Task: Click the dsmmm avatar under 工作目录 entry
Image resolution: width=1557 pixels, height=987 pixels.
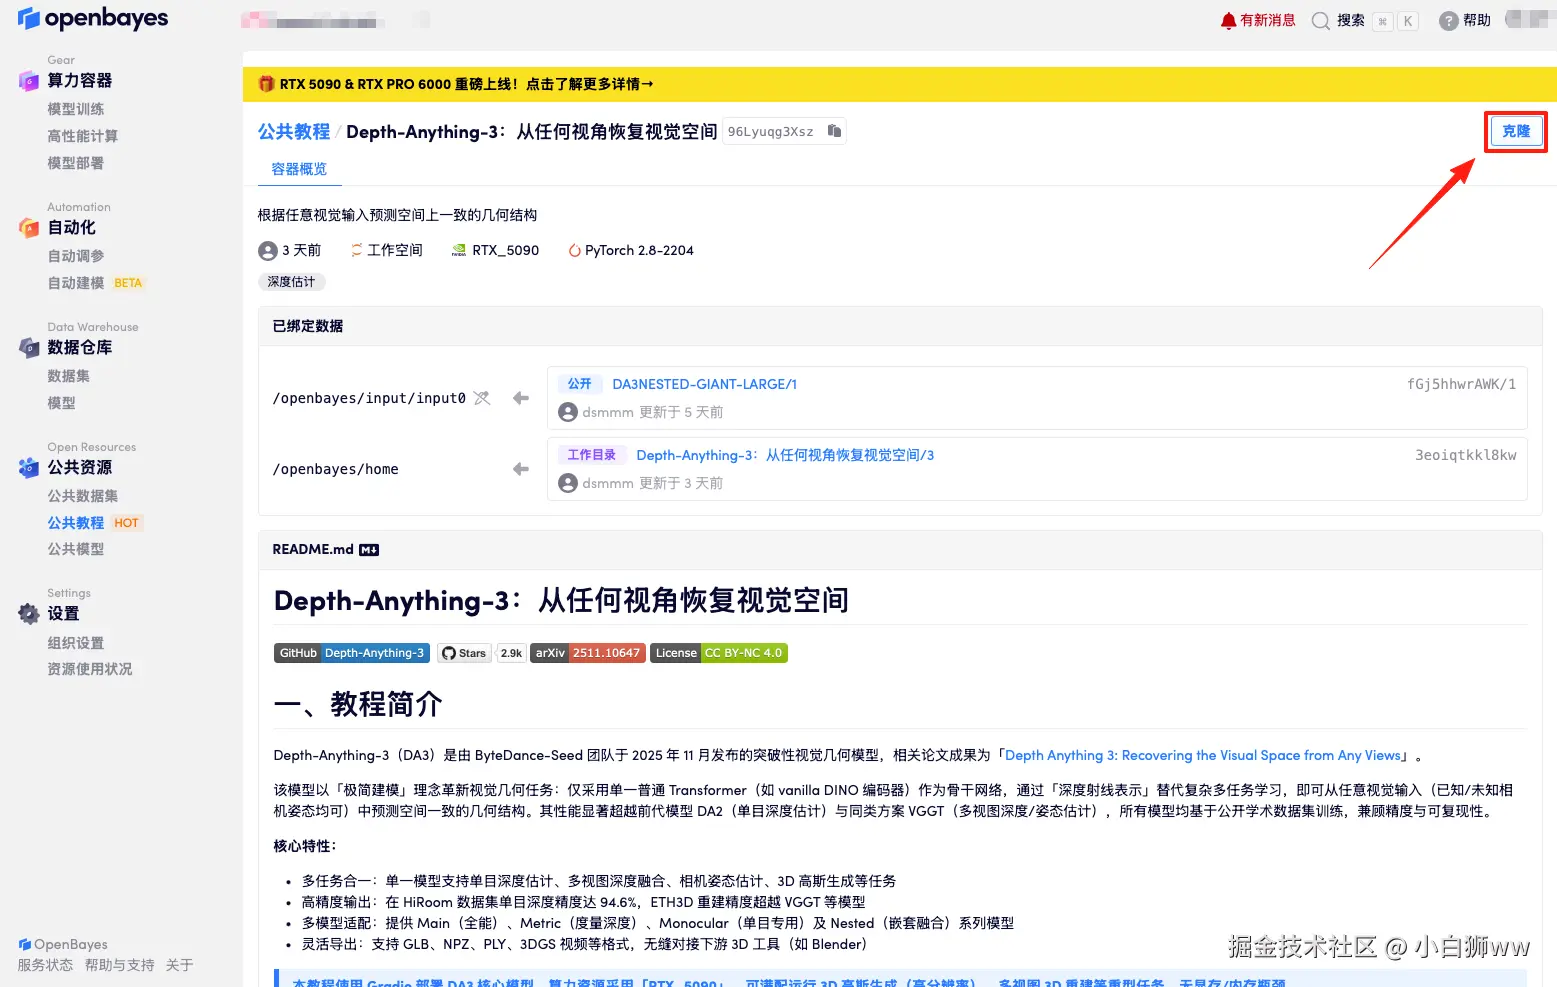Action: [568, 483]
